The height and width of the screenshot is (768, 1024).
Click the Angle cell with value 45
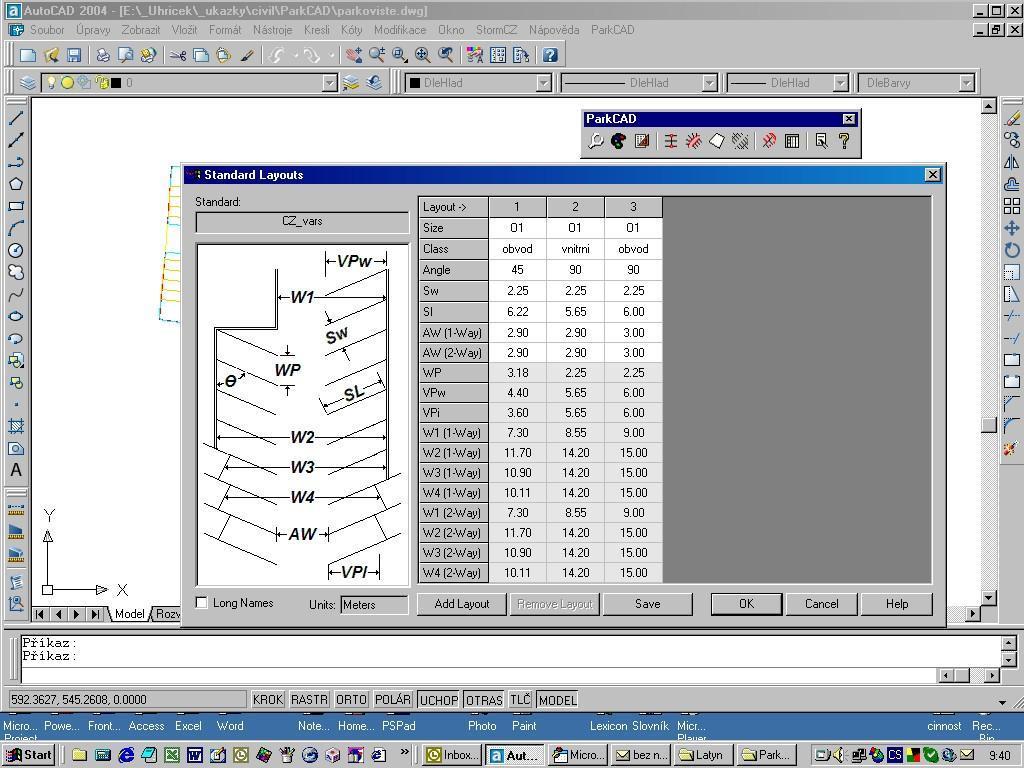coord(517,270)
